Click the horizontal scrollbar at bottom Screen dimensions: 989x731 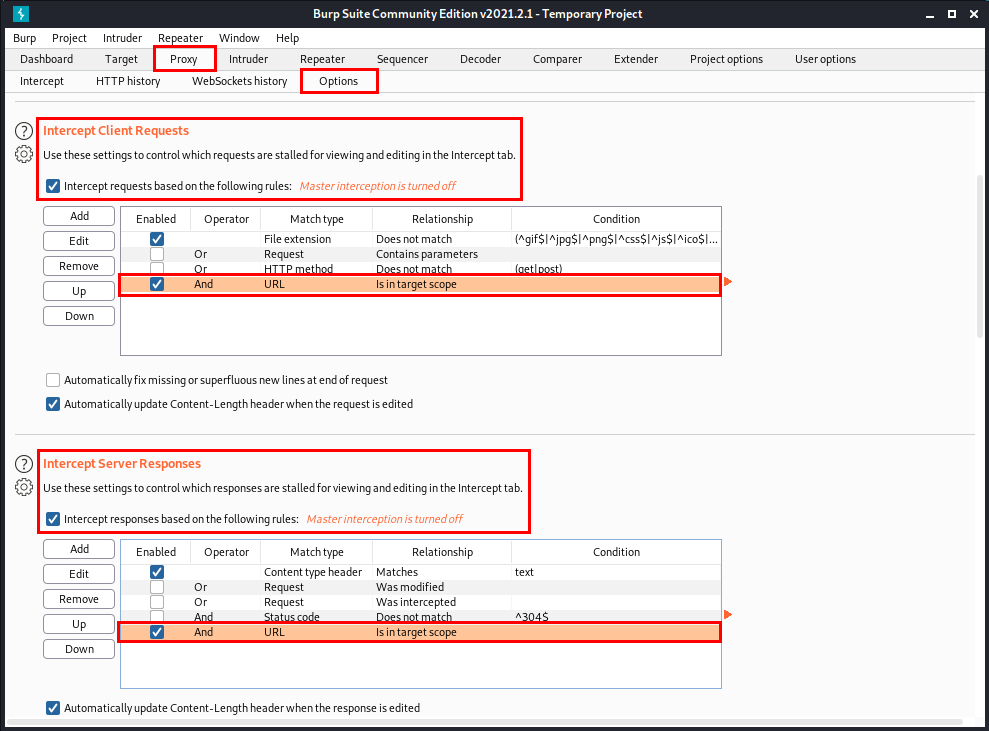point(484,722)
